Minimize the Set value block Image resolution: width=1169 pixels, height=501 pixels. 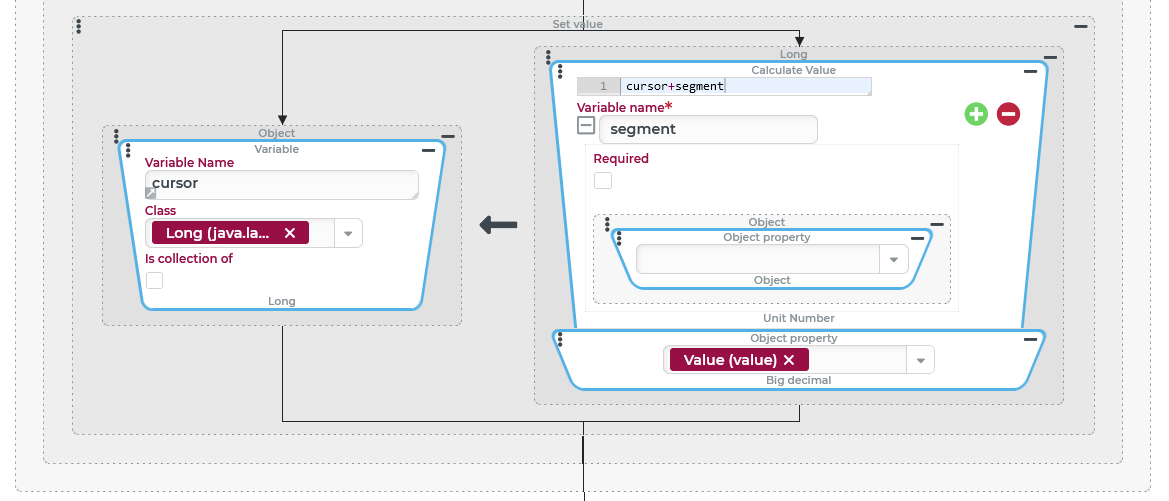point(1080,27)
